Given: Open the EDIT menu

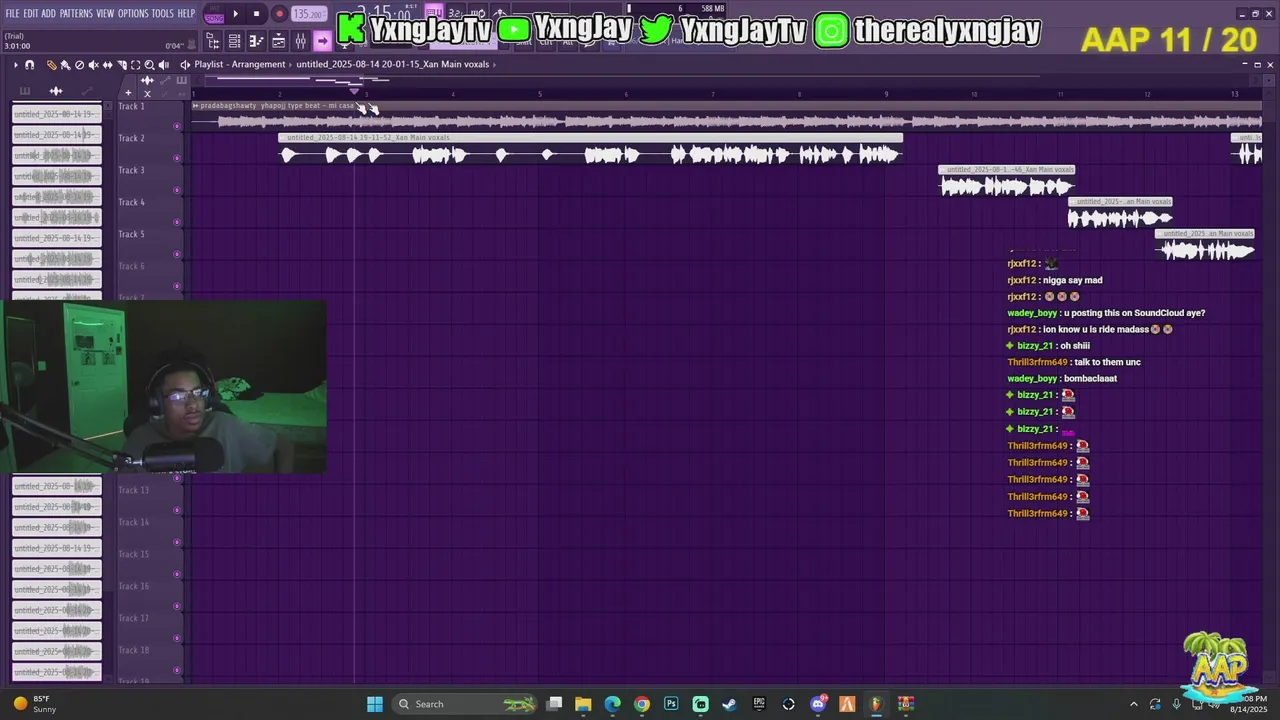Looking at the screenshot, I should click(31, 13).
